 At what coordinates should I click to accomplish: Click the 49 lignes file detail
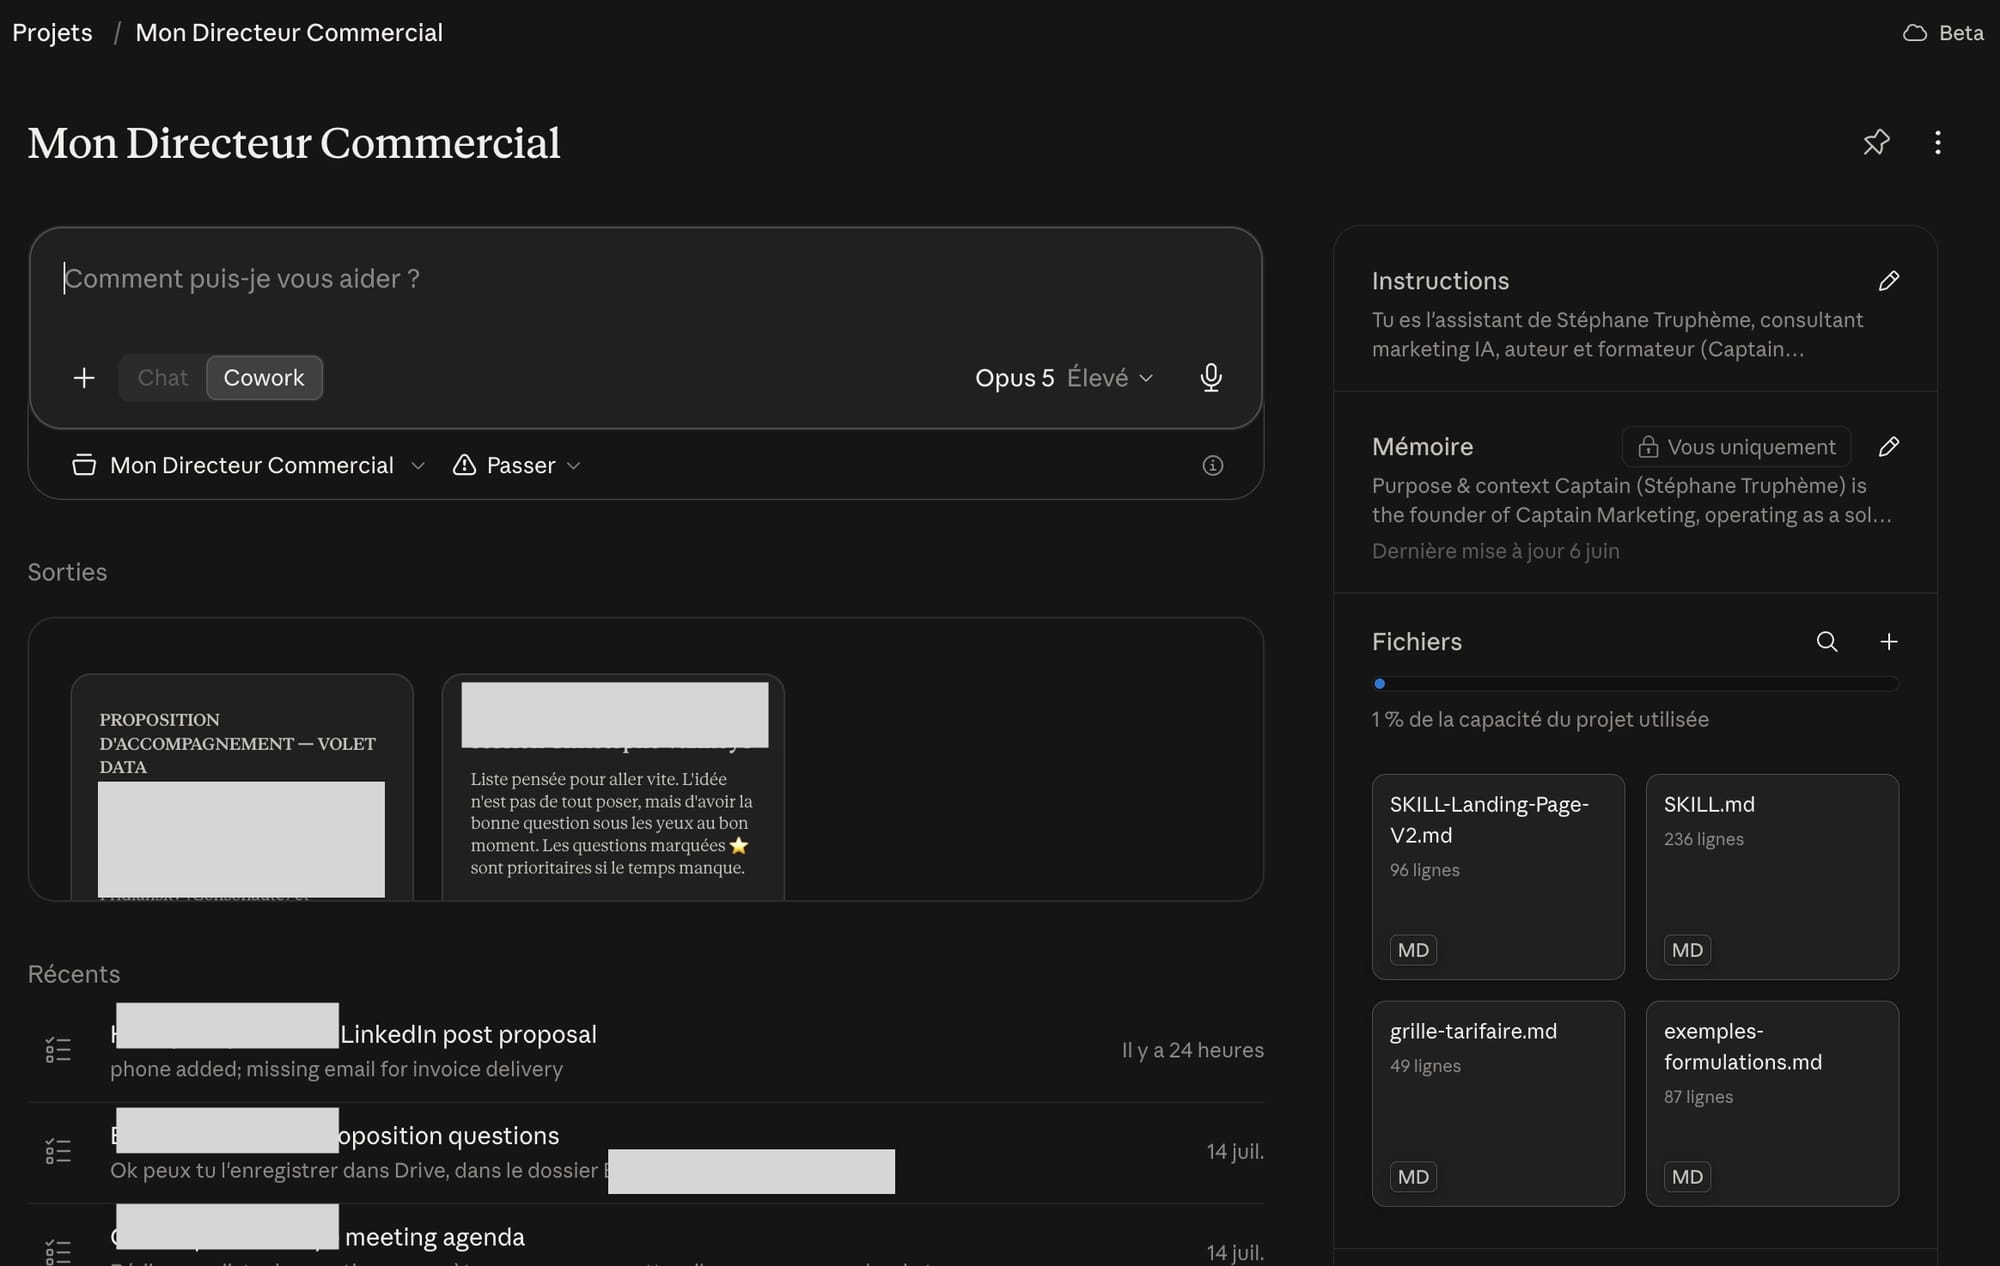[x=1425, y=1066]
